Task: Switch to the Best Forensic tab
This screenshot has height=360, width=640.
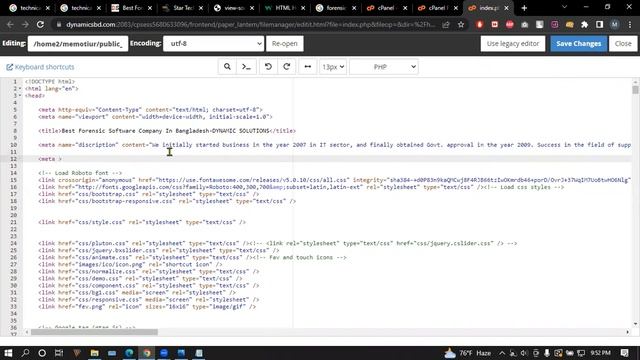Action: 132,8
